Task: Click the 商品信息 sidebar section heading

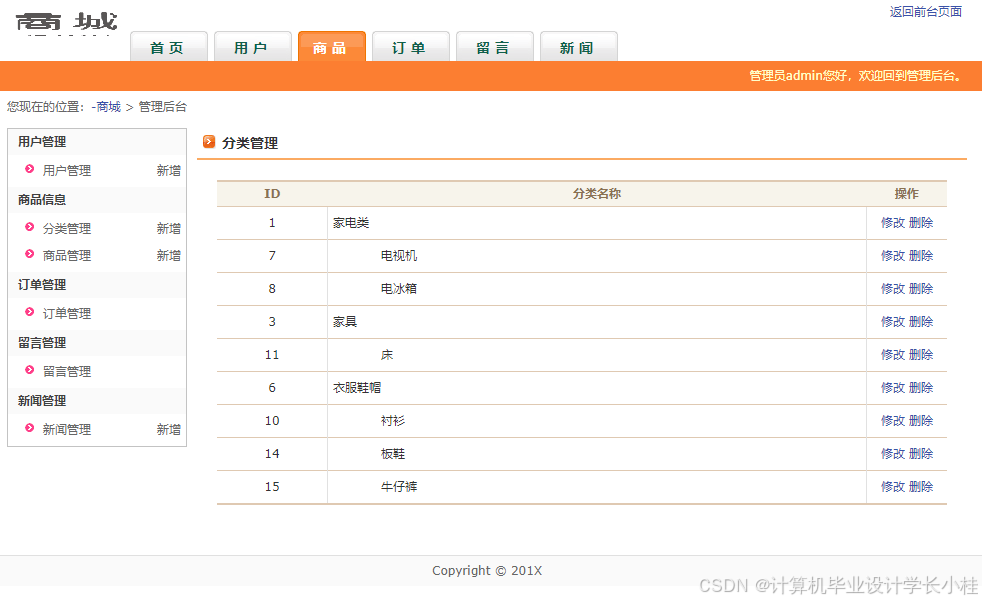Action: tap(42, 200)
